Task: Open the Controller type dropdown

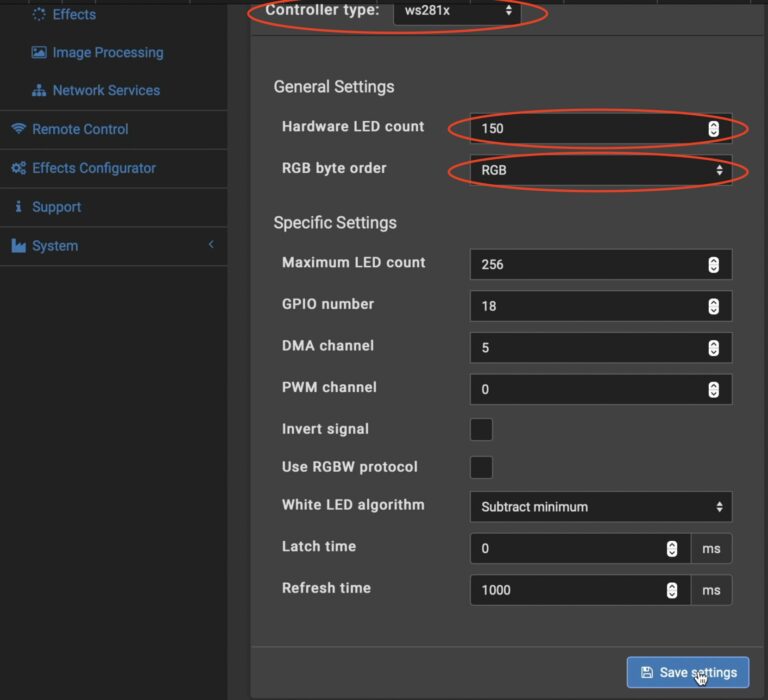Action: pos(456,11)
